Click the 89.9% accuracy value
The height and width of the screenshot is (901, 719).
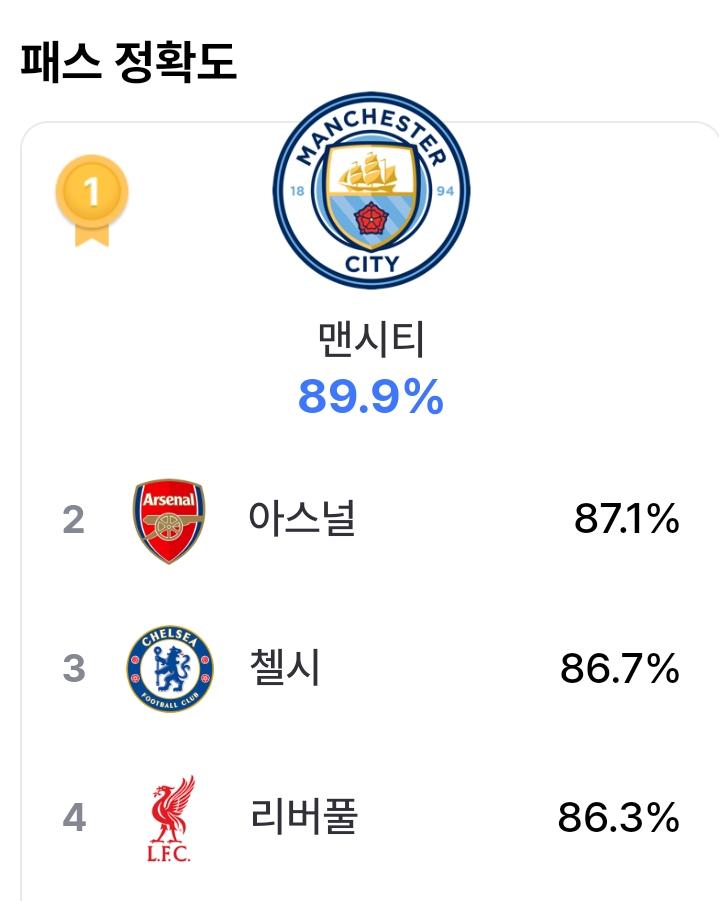(x=371, y=396)
